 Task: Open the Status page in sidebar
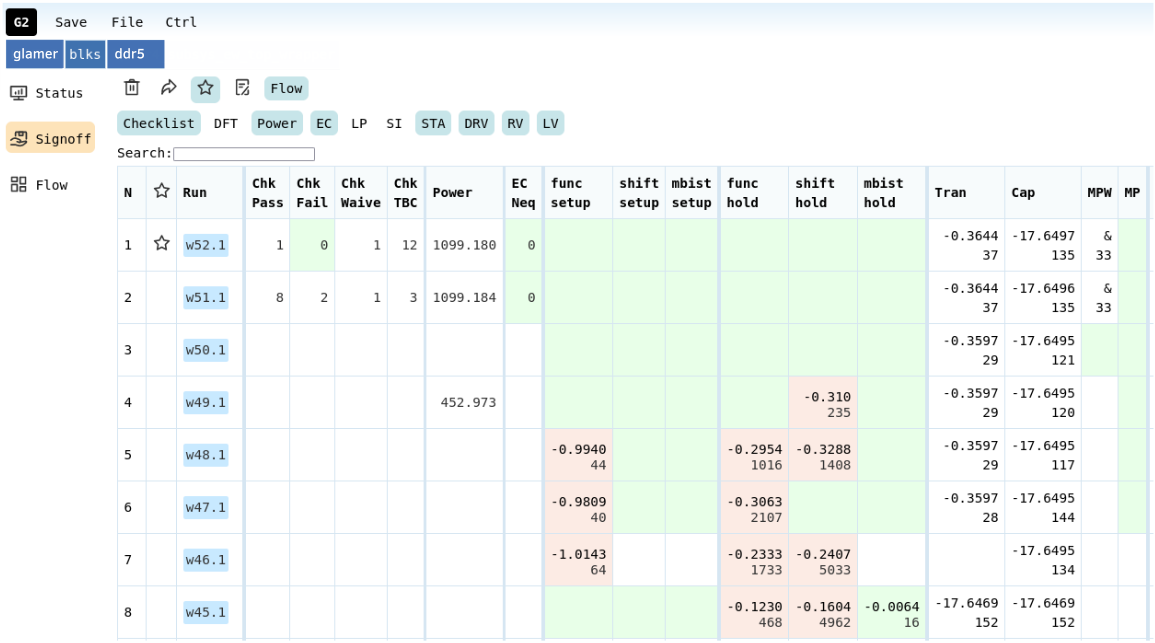click(x=48, y=93)
